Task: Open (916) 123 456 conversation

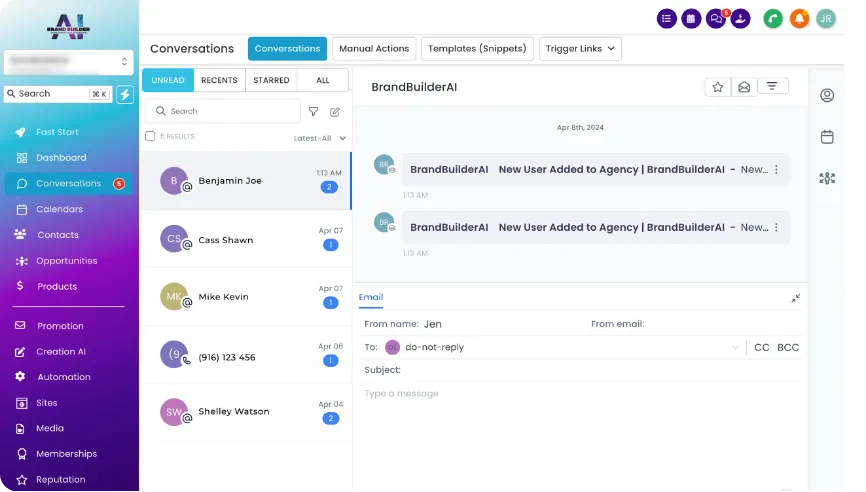Action: 246,355
